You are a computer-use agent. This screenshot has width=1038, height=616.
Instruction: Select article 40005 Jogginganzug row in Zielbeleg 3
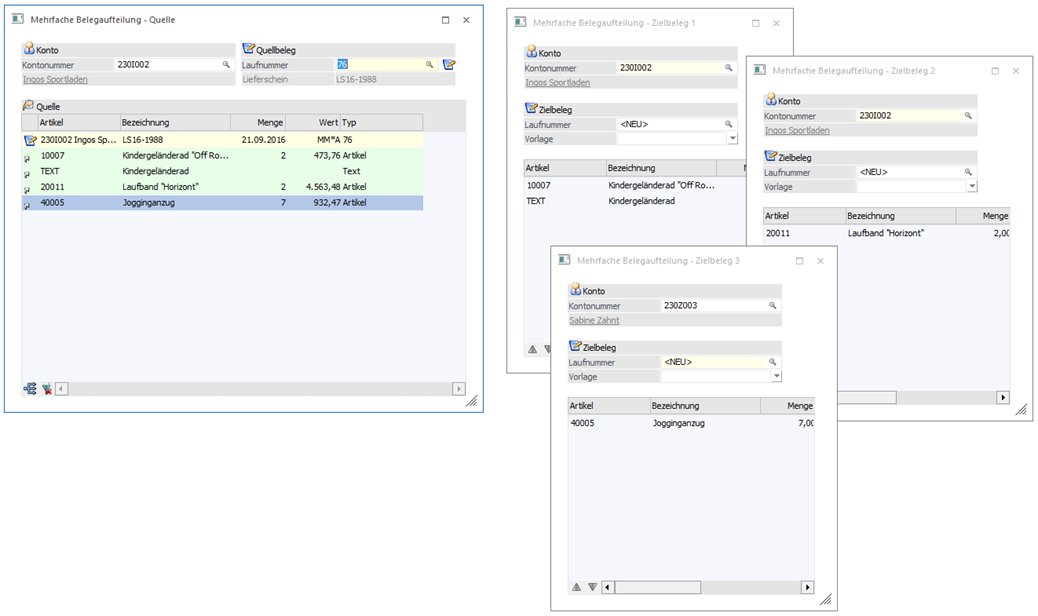(x=691, y=423)
